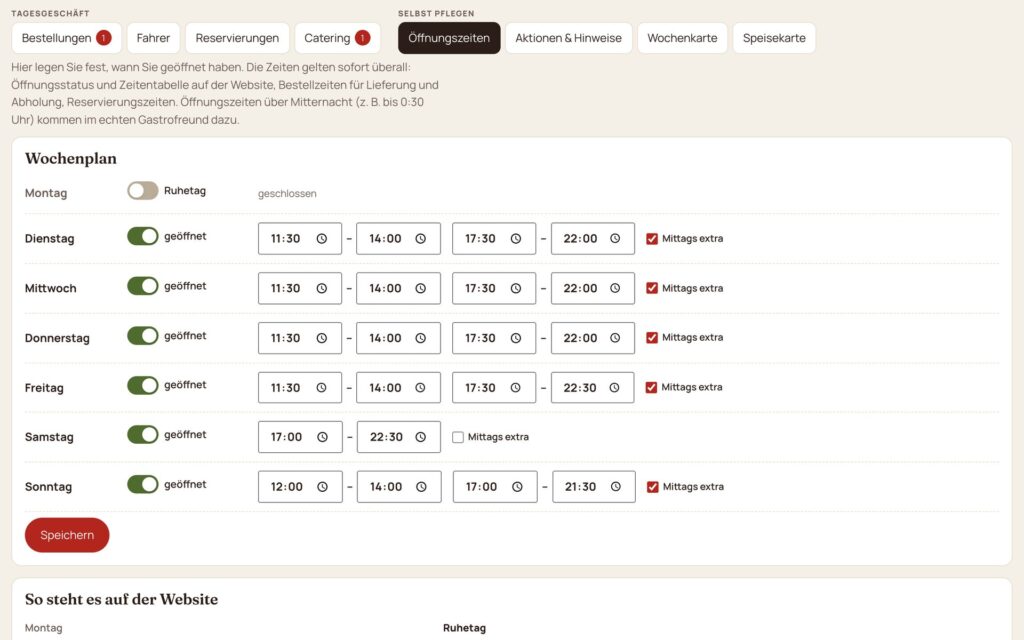Uncheck Mittags extra for Dienstag
Viewport: 1024px width, 640px height.
click(652, 239)
